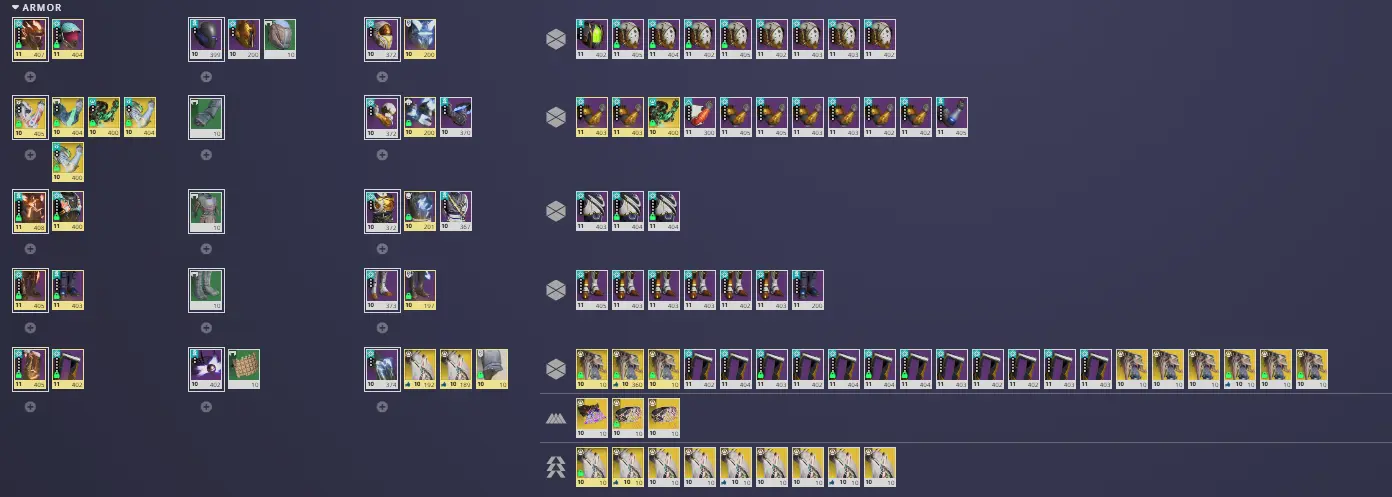Select the green plain chest armor
Viewport: 1392px width, 497px height.
pyautogui.click(x=206, y=211)
